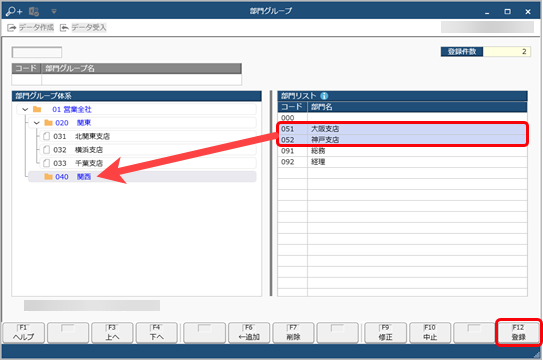
Task: Click the F7 削除 button
Action: pyautogui.click(x=293, y=333)
